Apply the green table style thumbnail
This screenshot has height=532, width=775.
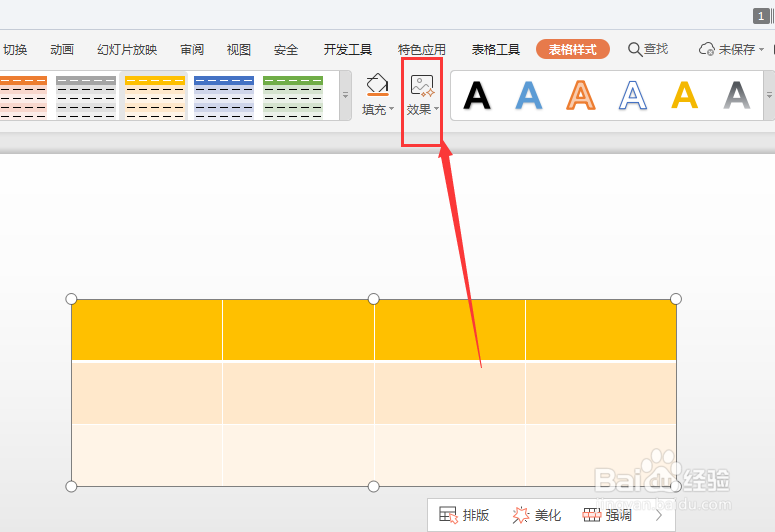point(293,97)
